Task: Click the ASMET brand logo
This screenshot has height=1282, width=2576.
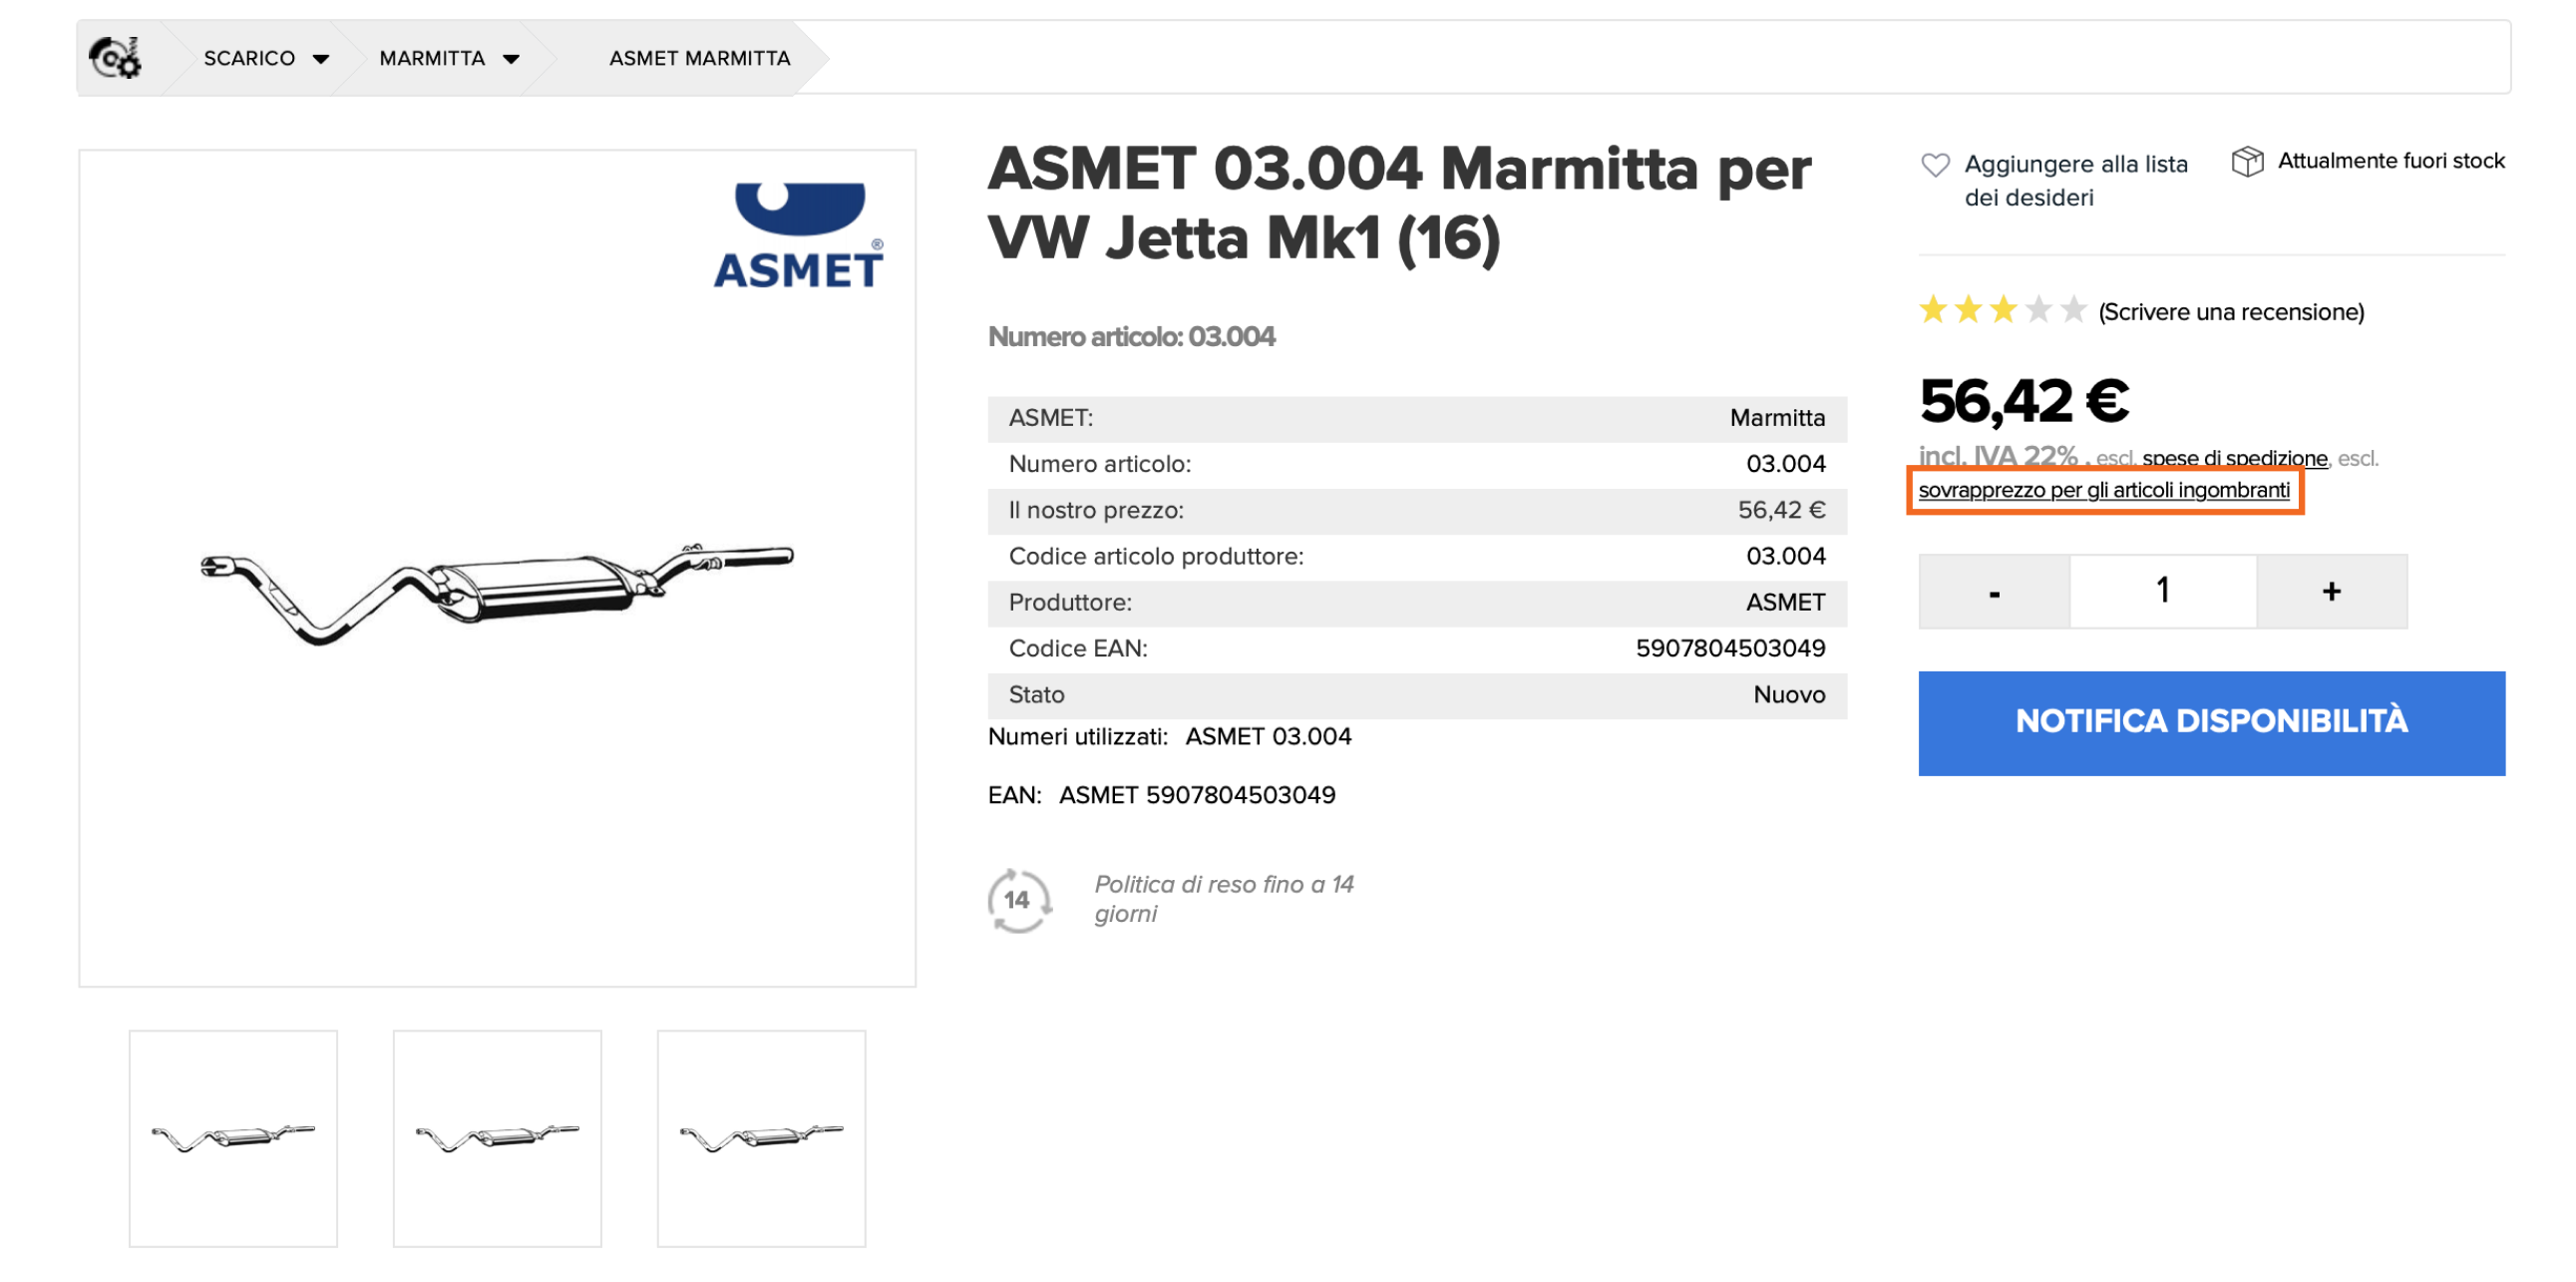Action: coord(798,236)
